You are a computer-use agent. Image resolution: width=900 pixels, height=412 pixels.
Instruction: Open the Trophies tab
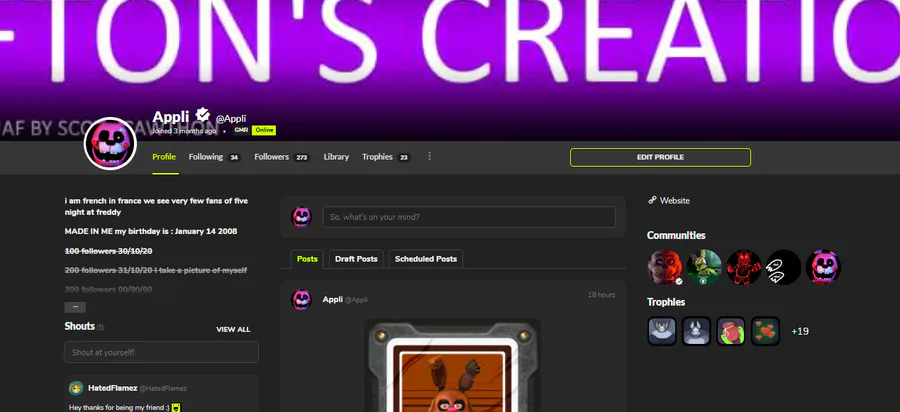pyautogui.click(x=386, y=157)
